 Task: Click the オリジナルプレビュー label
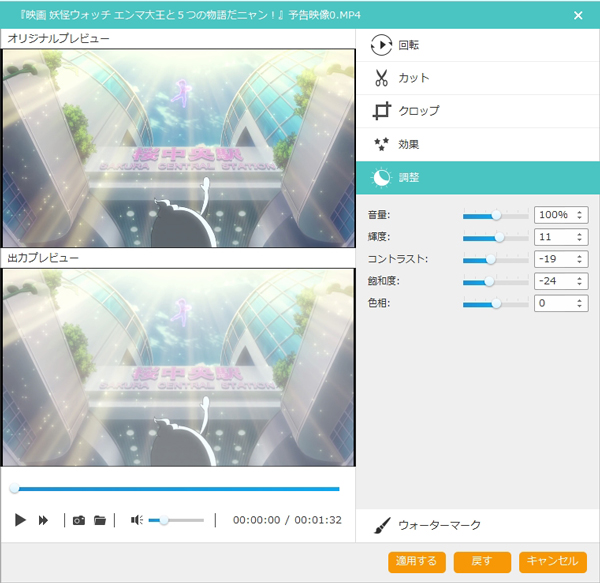point(59,39)
